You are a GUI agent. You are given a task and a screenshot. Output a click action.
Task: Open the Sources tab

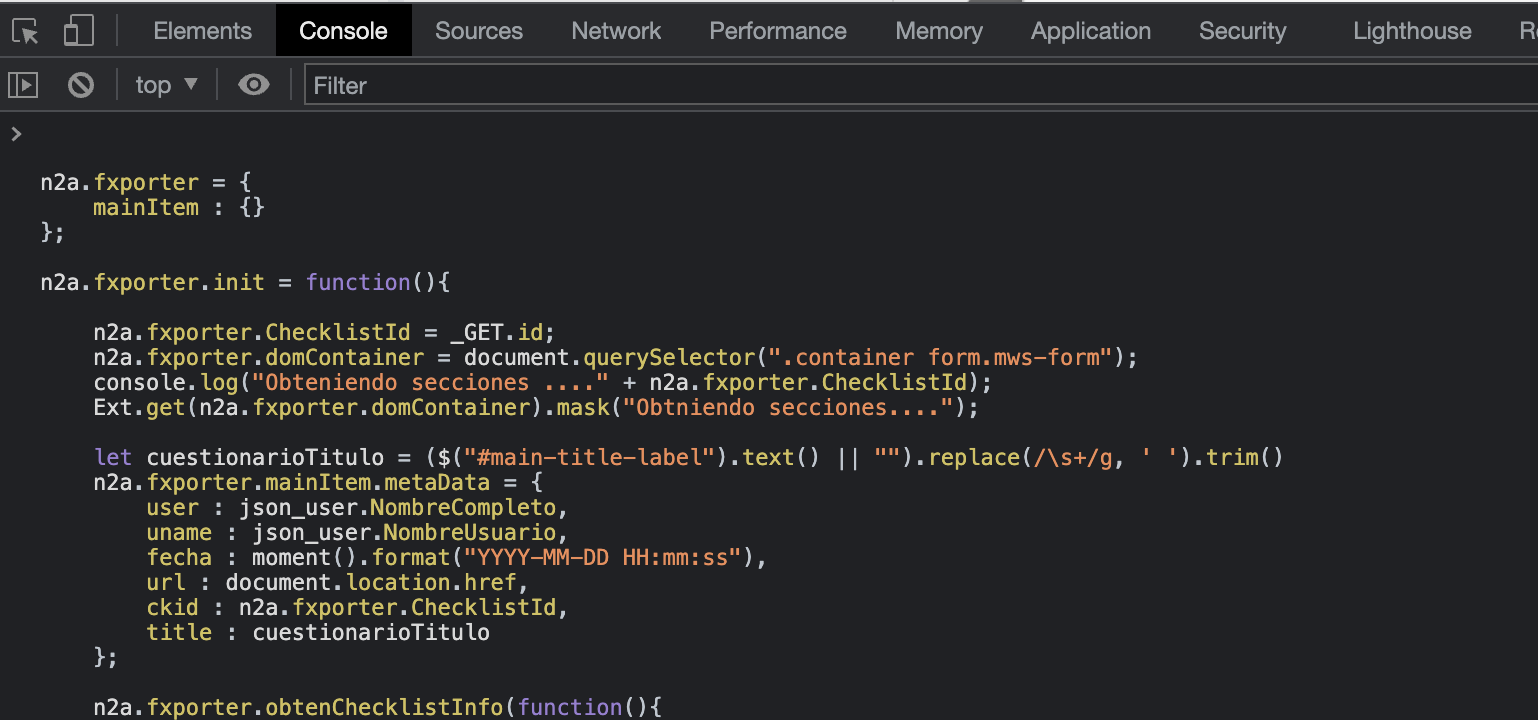coord(479,31)
